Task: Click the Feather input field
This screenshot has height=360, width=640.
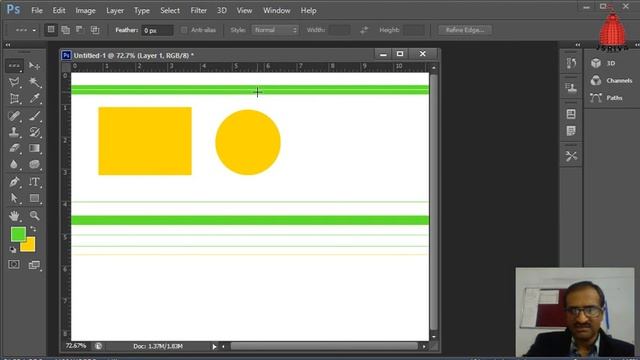Action: 157,30
